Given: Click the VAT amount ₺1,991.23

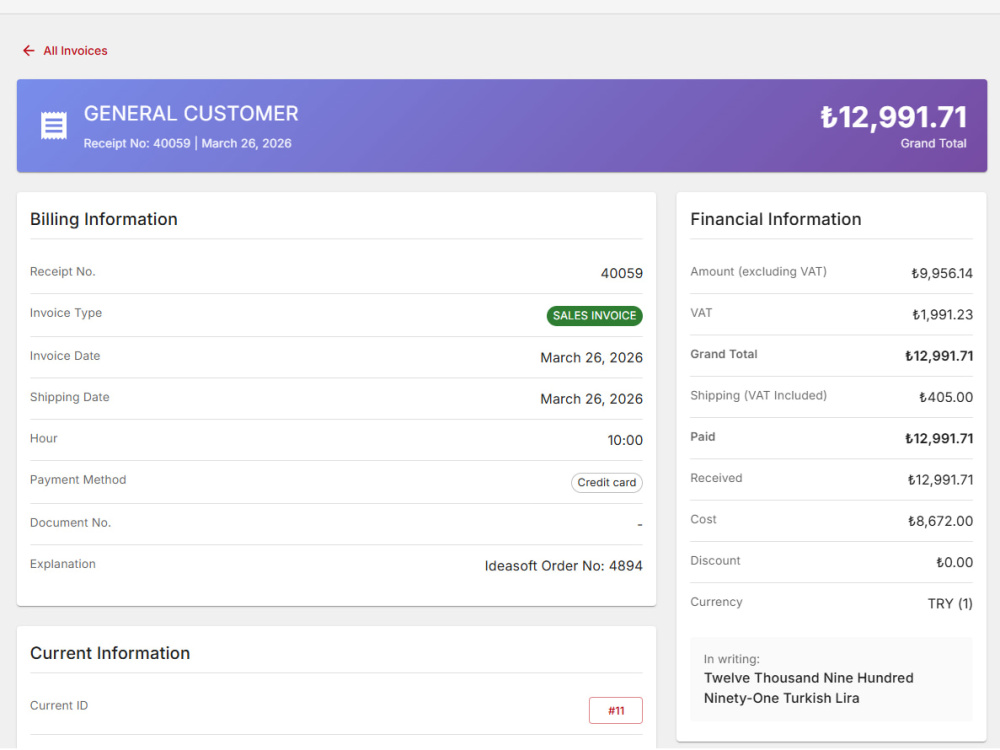Looking at the screenshot, I should [x=942, y=314].
